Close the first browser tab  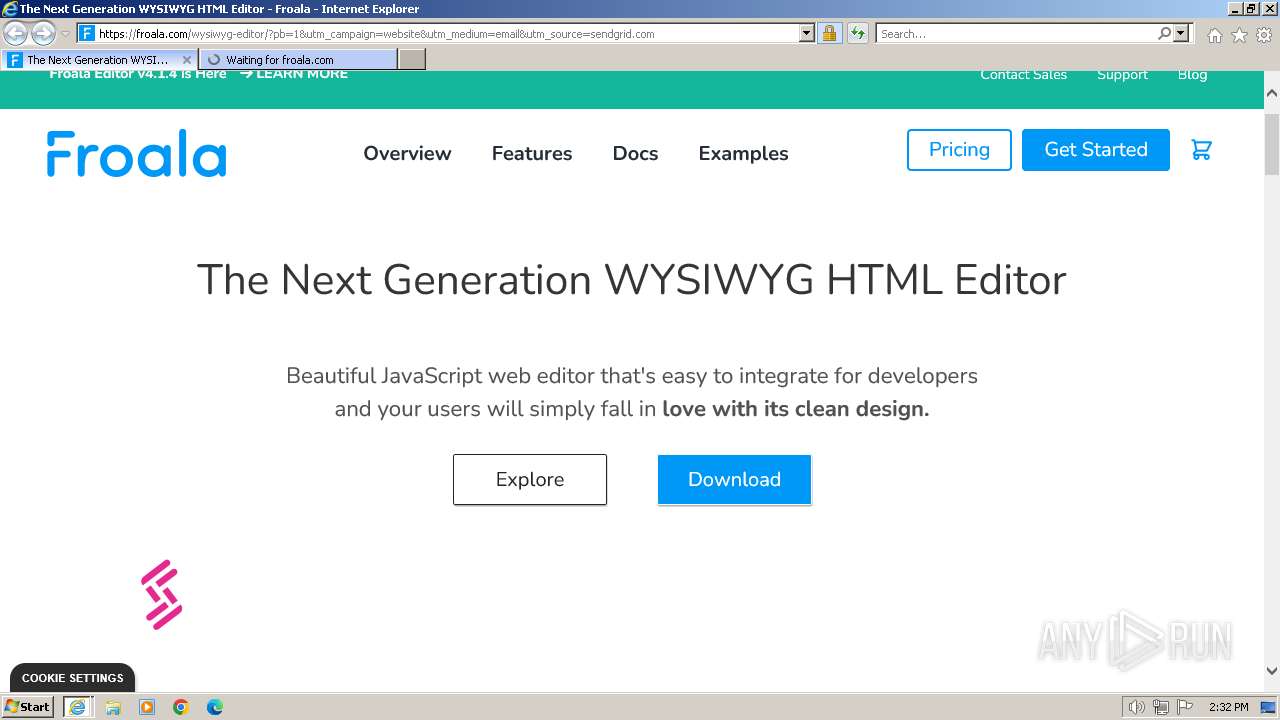[x=187, y=60]
